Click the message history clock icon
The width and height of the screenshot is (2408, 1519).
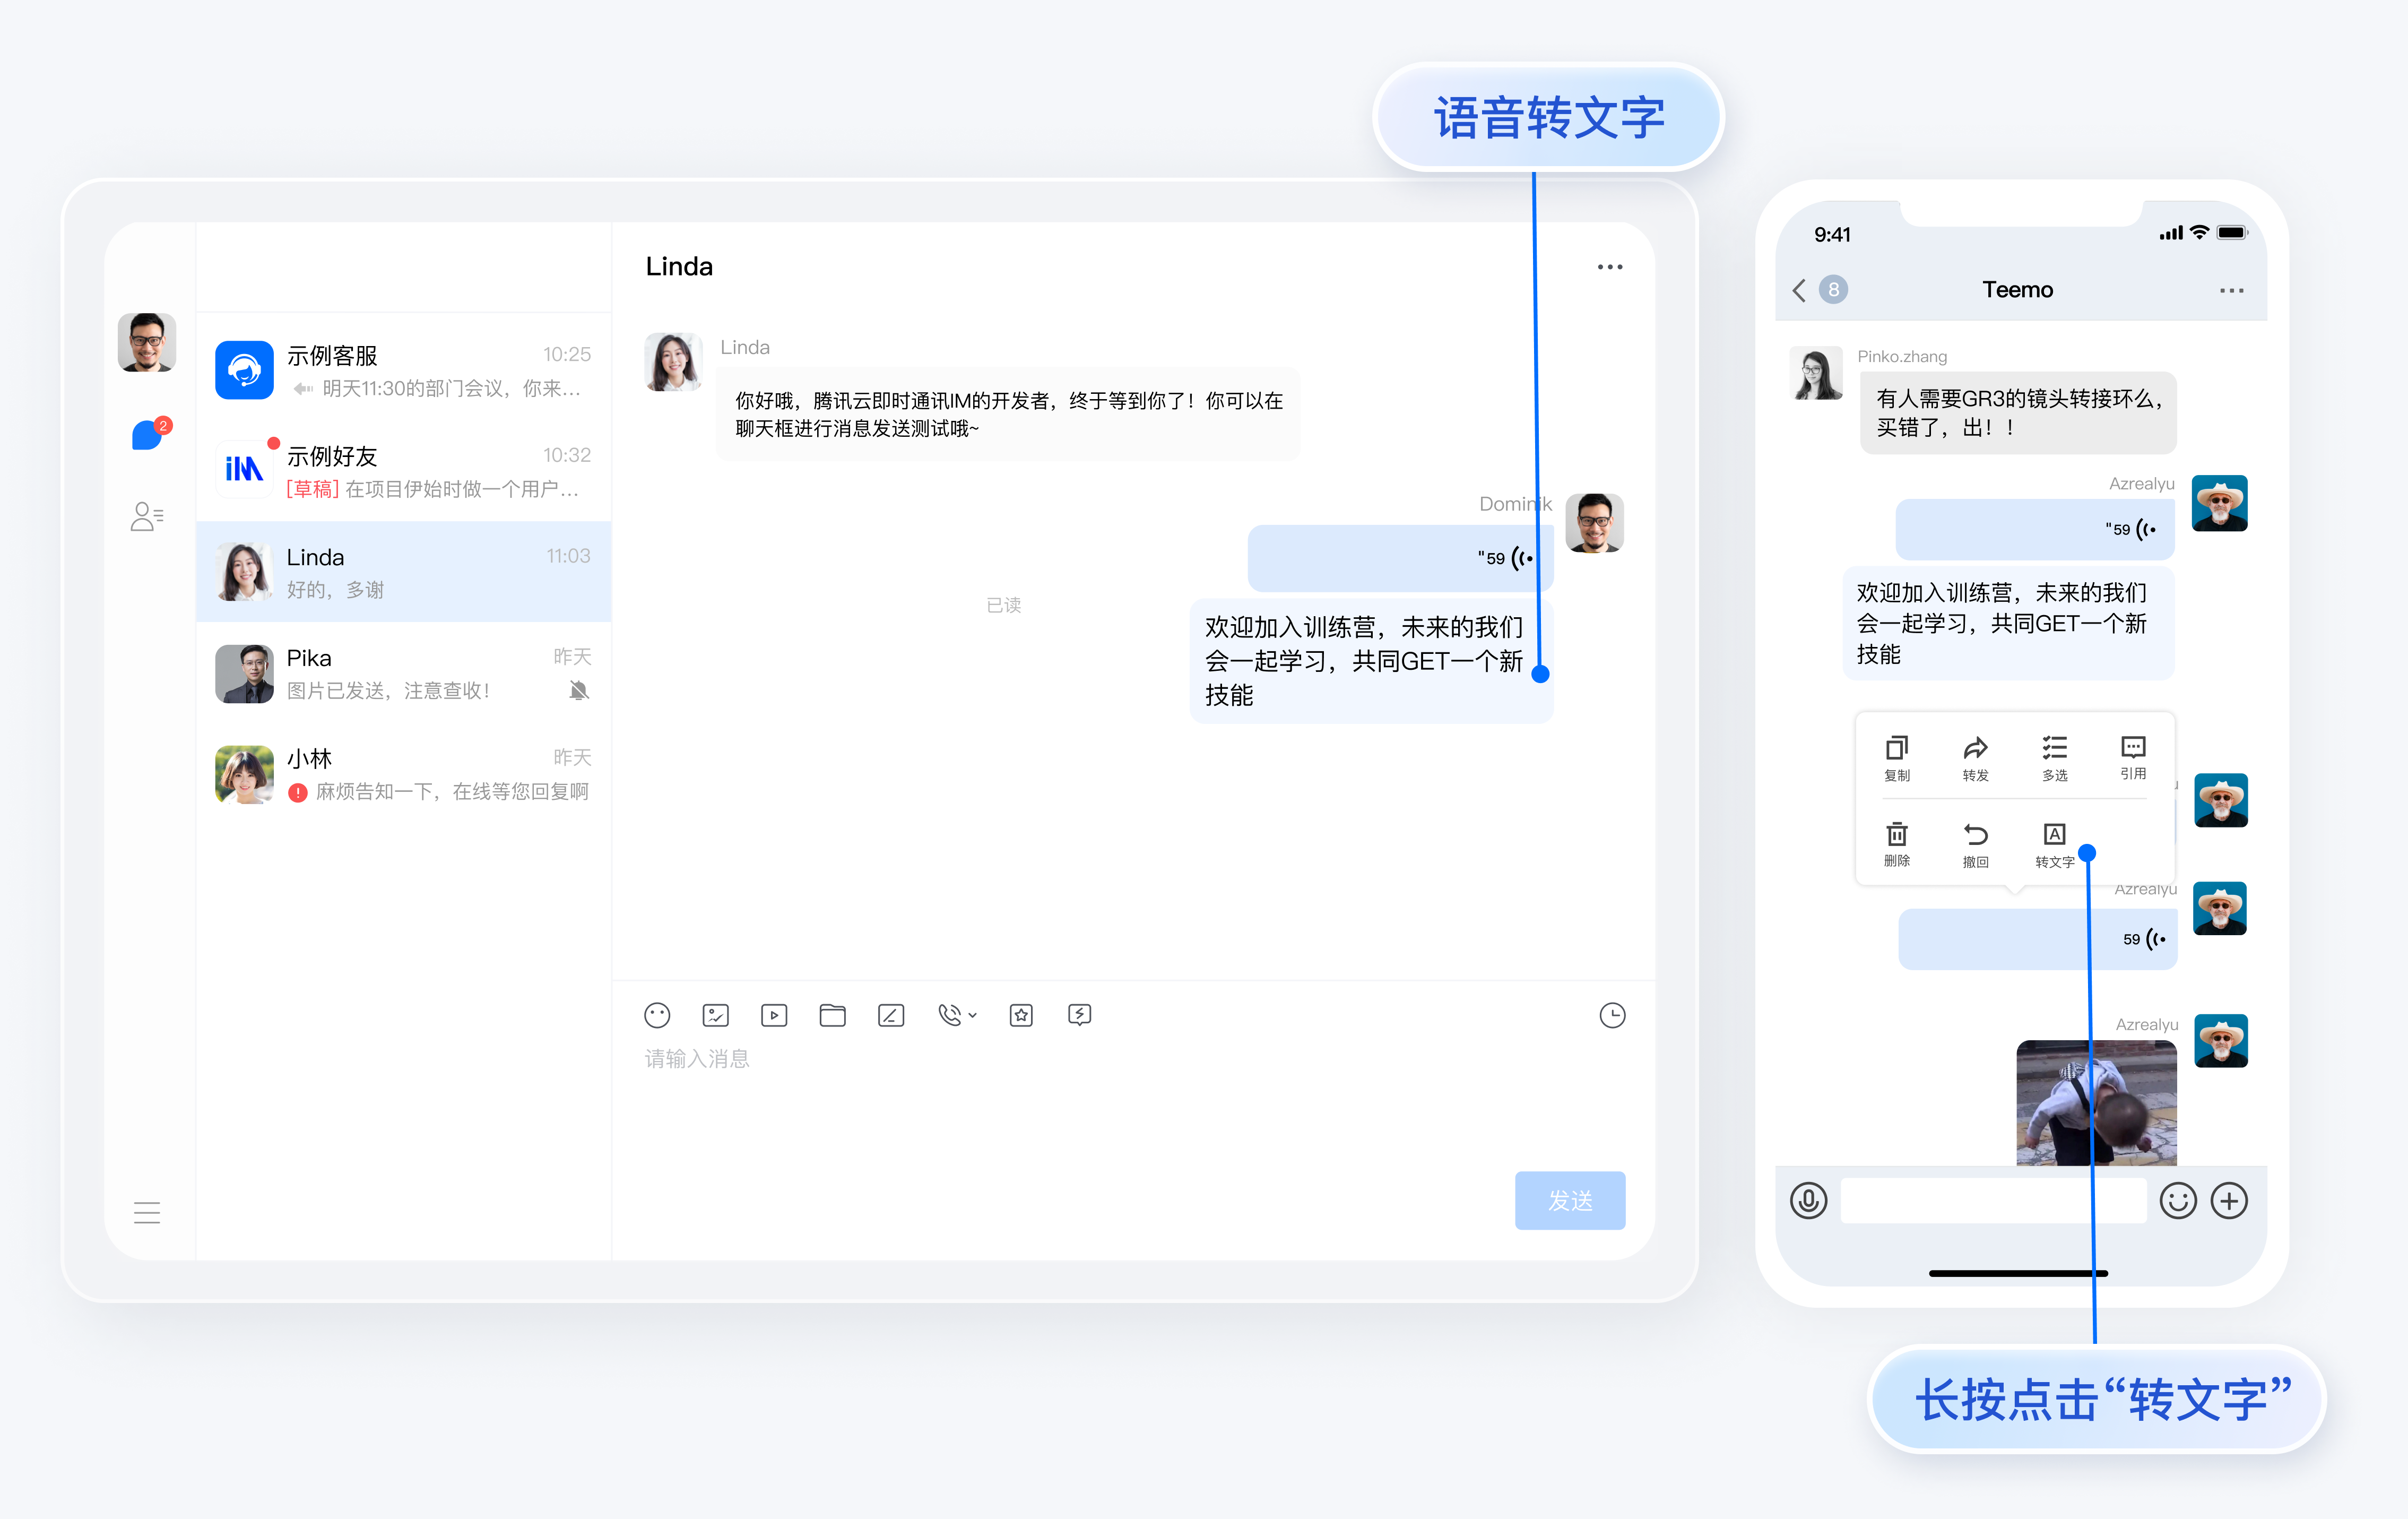(x=1612, y=1015)
